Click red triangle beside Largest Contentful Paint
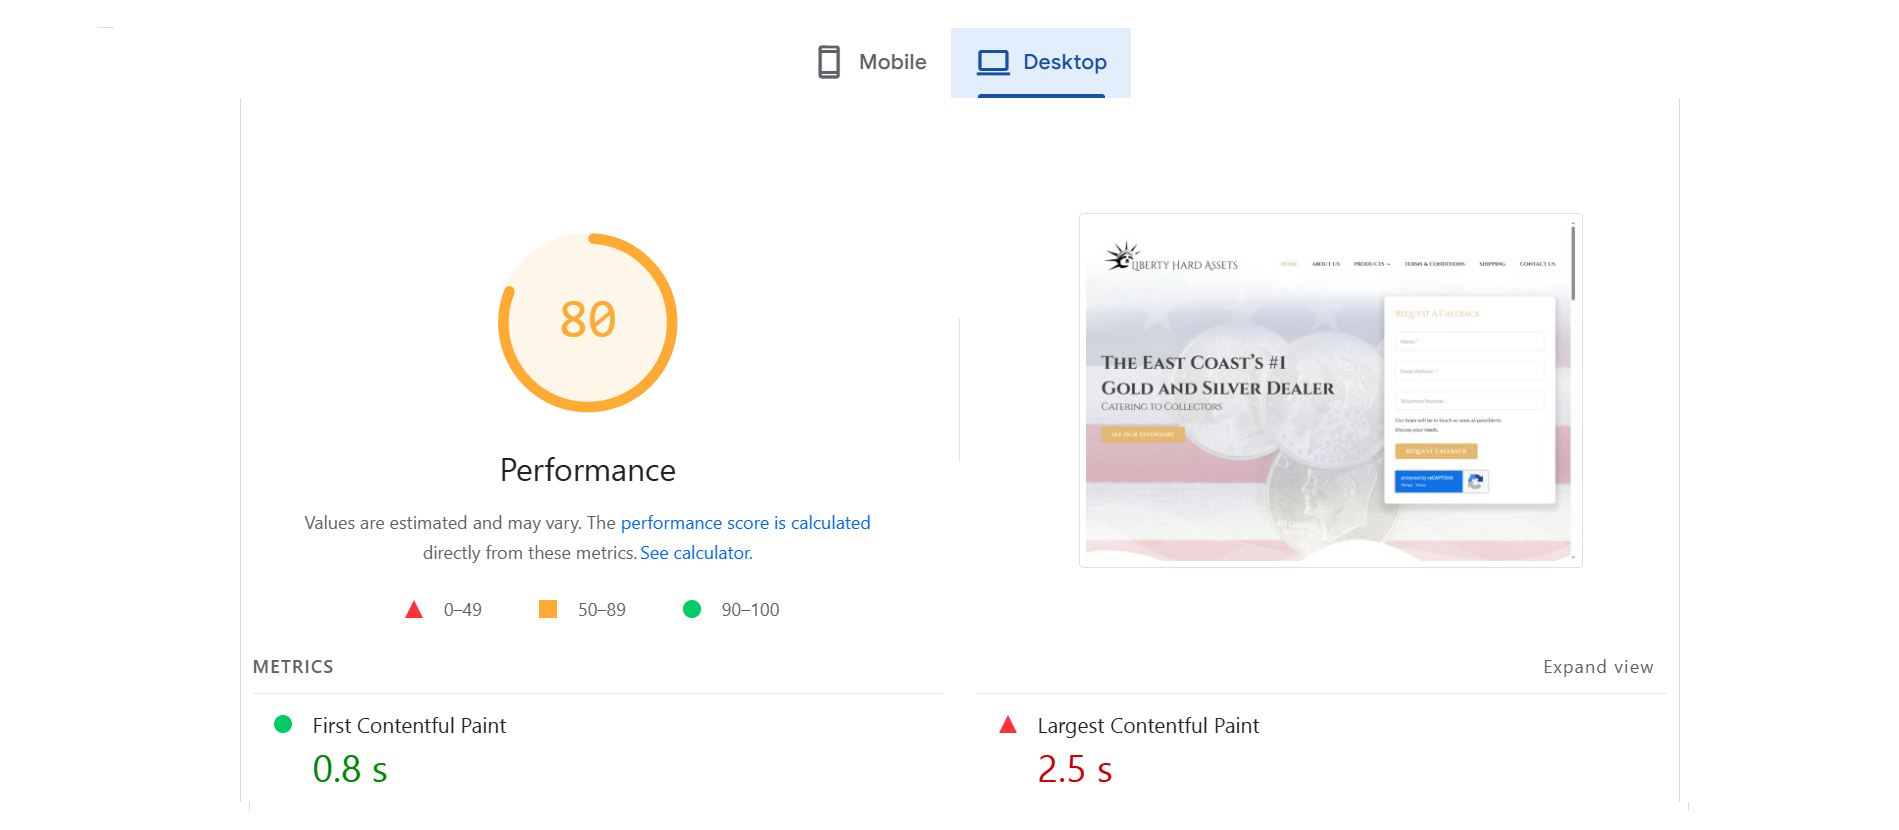The image size is (1899, 830). click(x=1008, y=725)
